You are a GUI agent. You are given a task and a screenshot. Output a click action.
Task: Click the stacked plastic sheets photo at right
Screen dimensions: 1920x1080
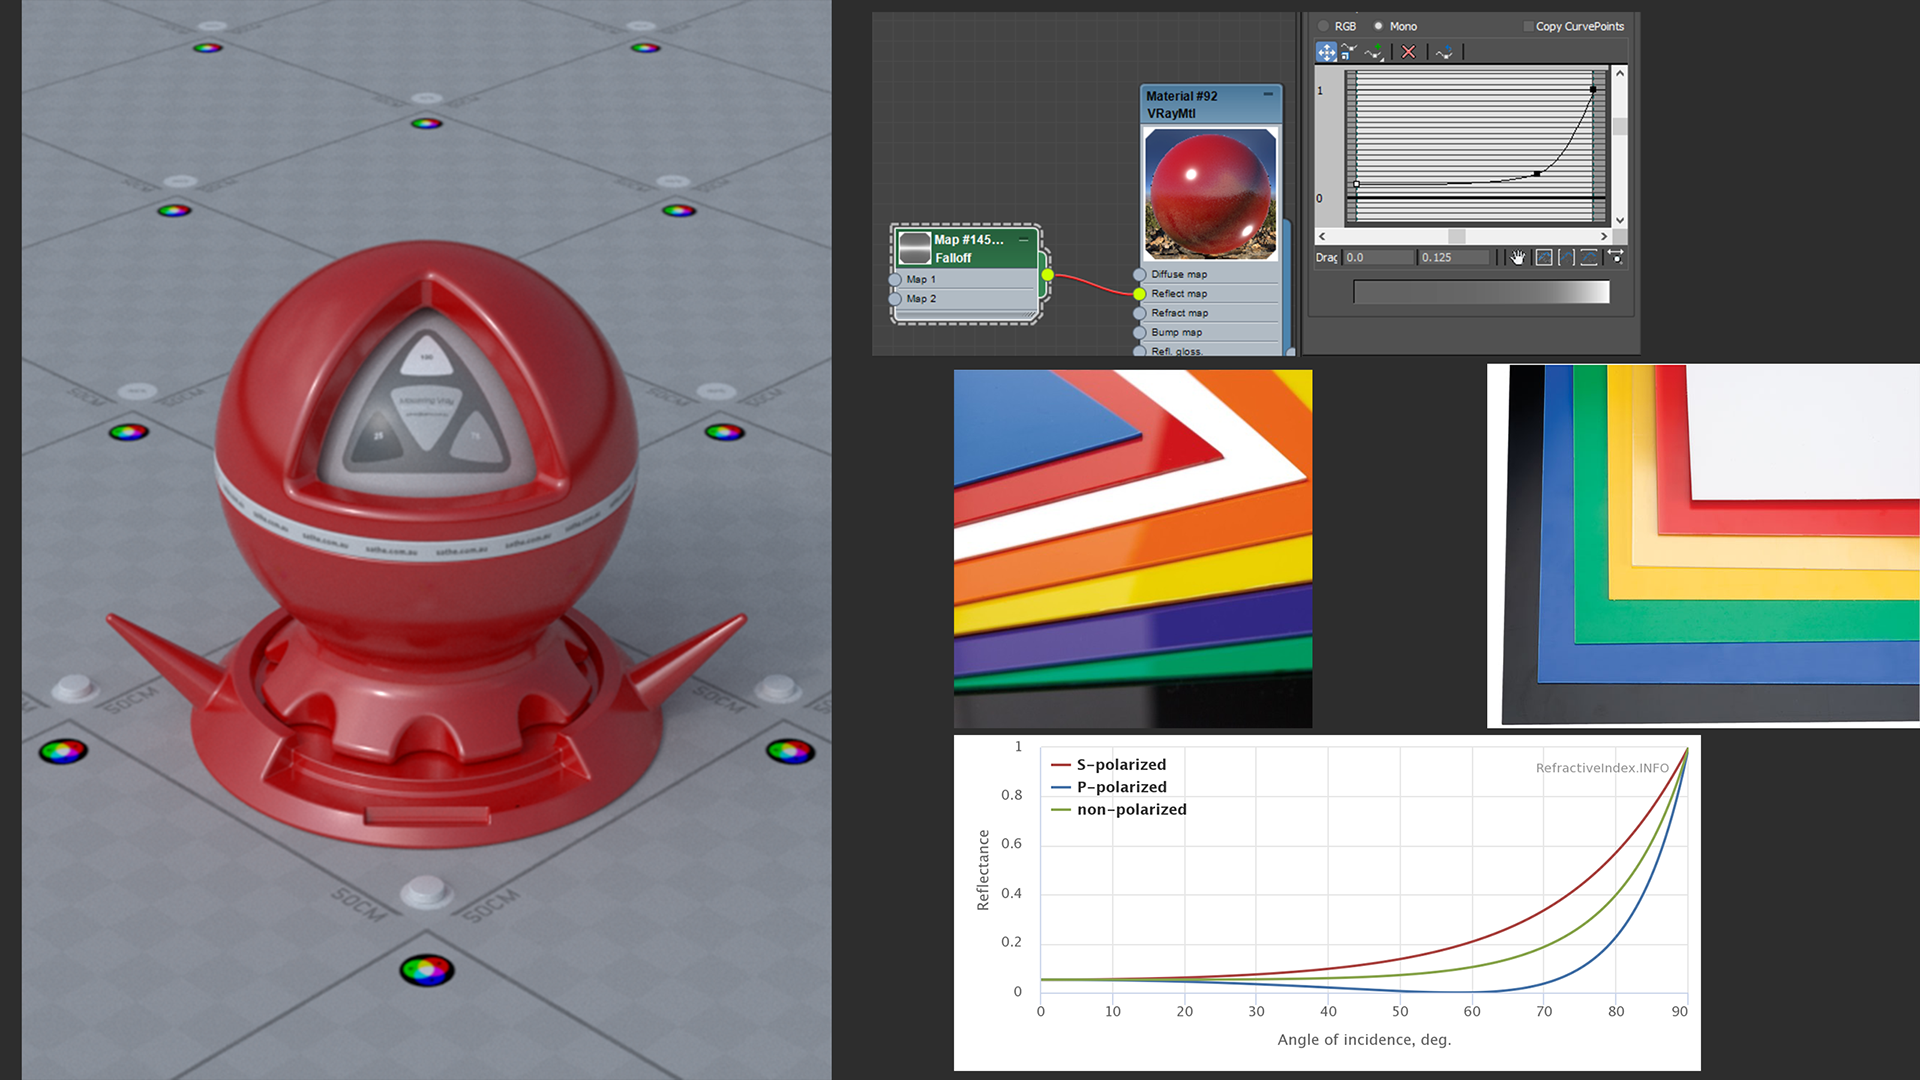coord(1703,545)
